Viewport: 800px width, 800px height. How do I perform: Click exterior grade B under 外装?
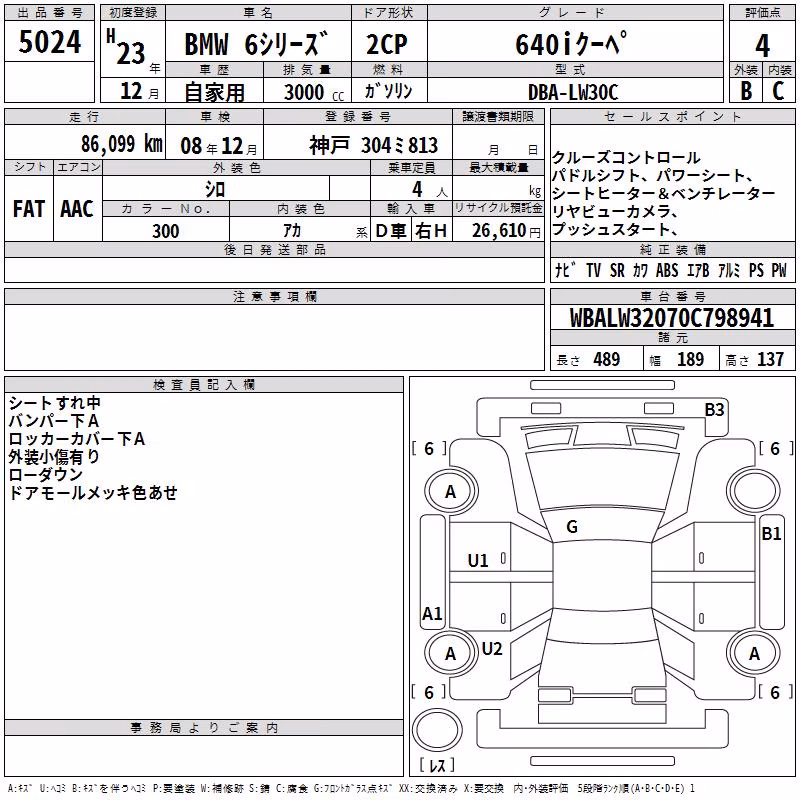tap(746, 91)
